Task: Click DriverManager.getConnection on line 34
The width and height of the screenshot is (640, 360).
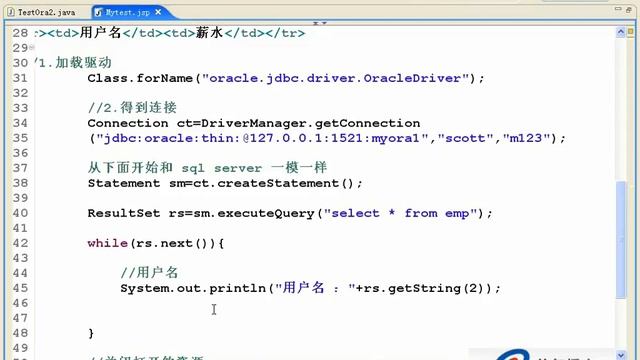Action: [x=311, y=123]
